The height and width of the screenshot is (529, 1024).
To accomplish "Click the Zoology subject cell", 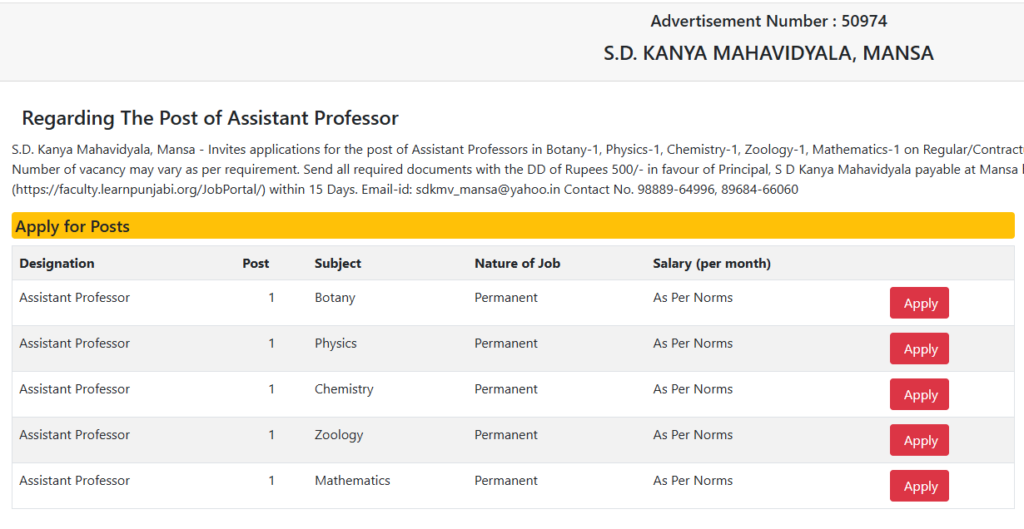I will (x=339, y=435).
